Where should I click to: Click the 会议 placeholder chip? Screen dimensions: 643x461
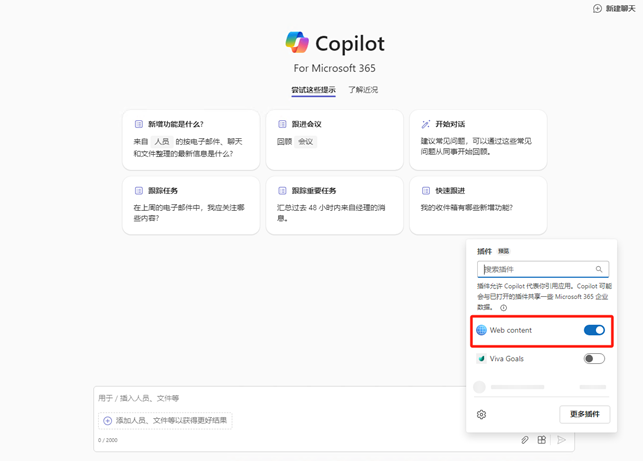[x=306, y=141]
